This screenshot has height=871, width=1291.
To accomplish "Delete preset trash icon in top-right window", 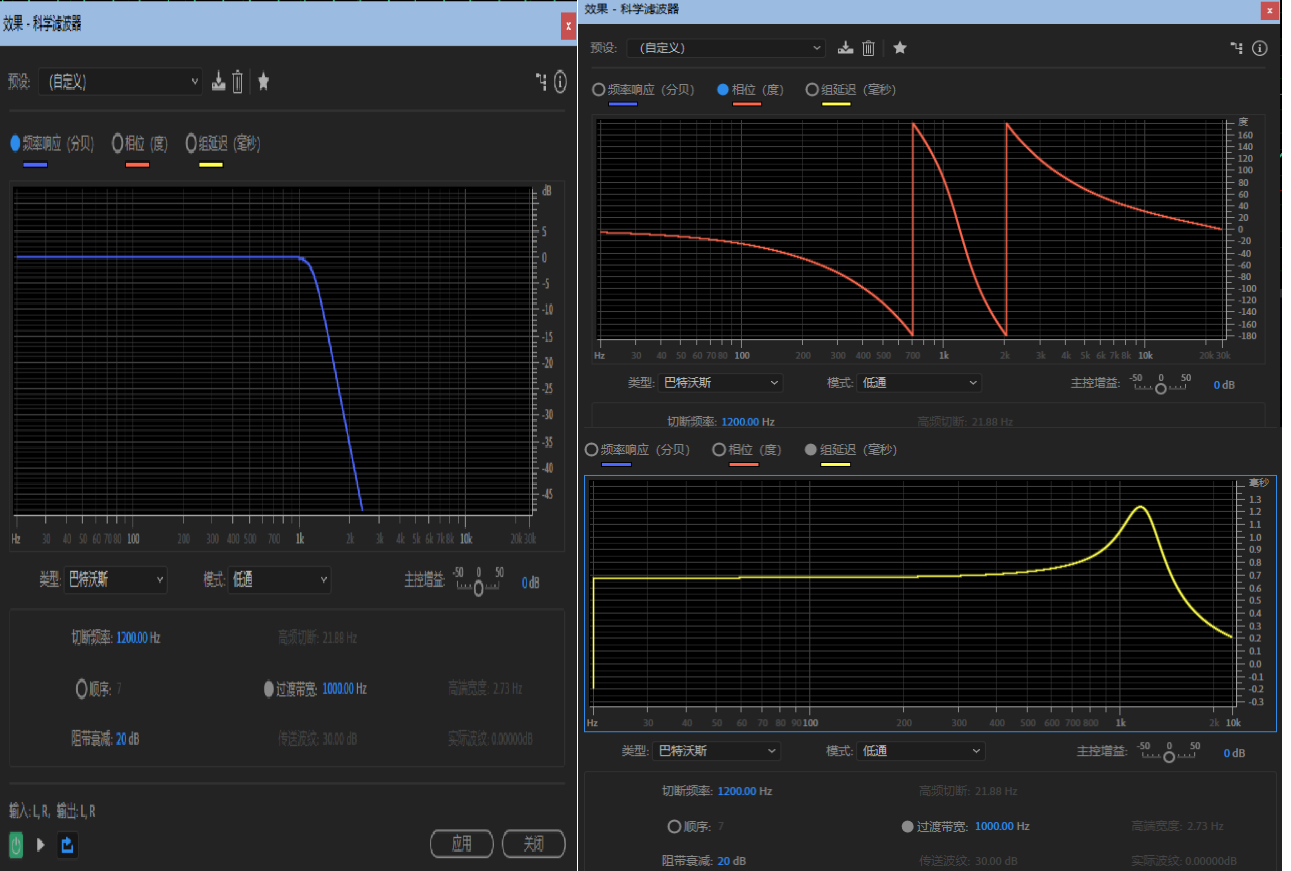I will click(x=869, y=48).
